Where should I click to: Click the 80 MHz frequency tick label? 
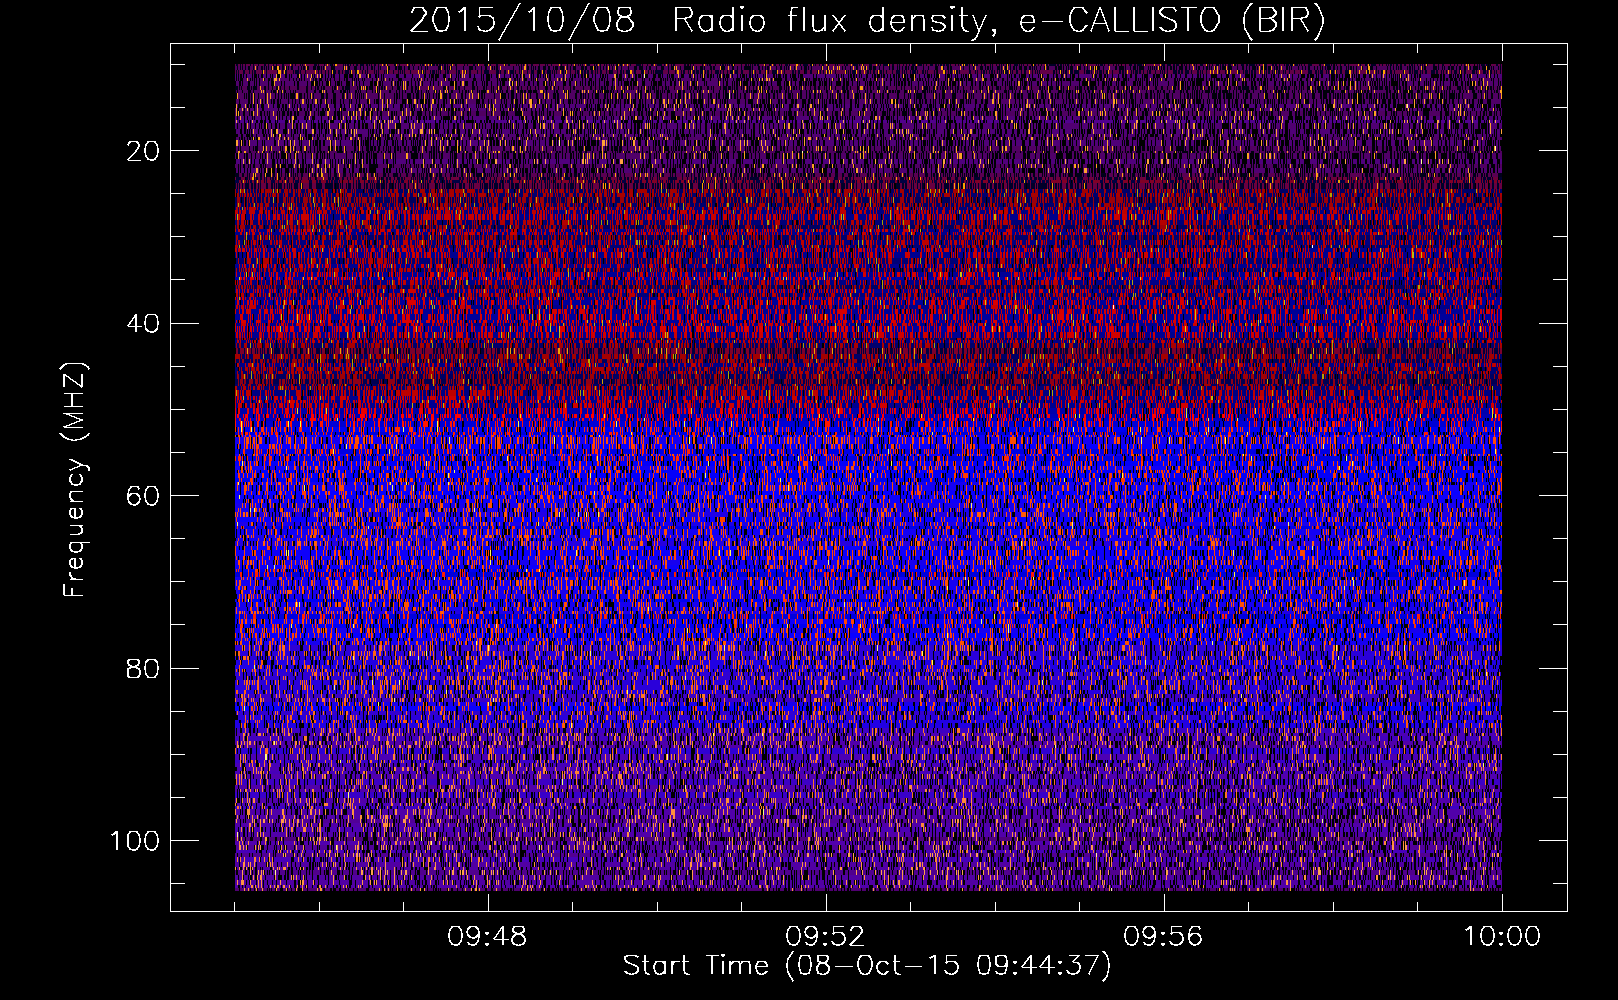coord(144,669)
